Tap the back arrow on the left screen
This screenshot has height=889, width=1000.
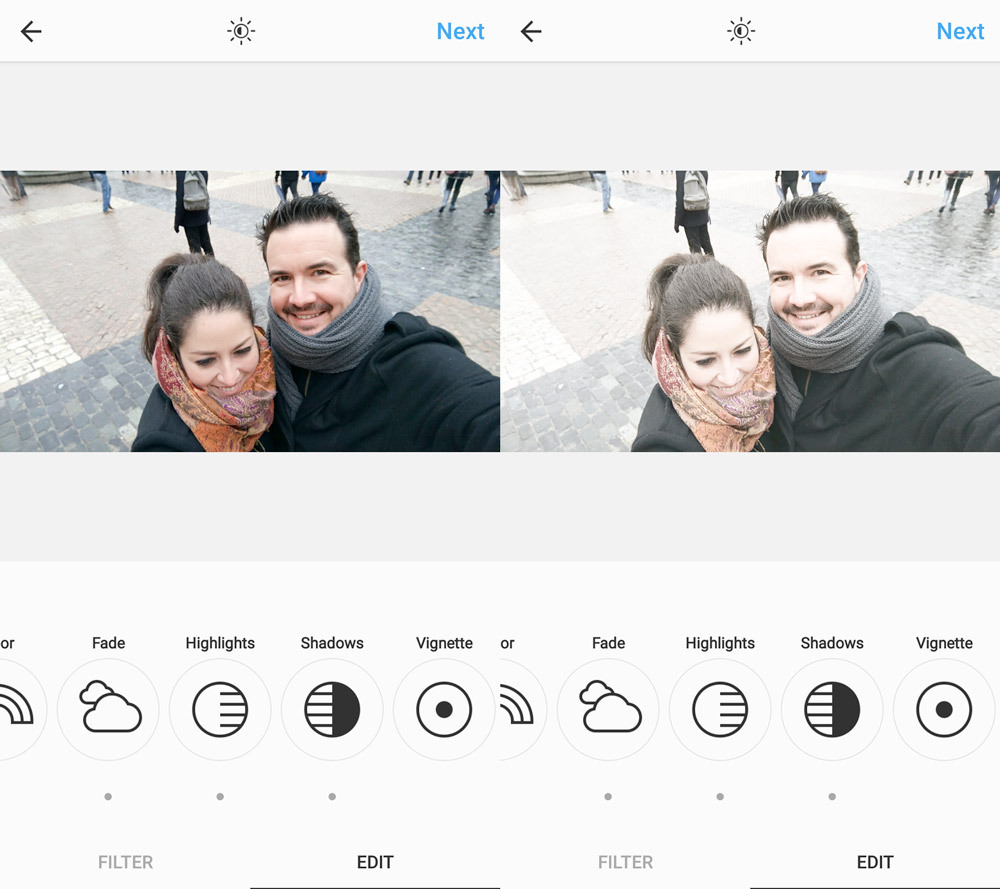31,32
